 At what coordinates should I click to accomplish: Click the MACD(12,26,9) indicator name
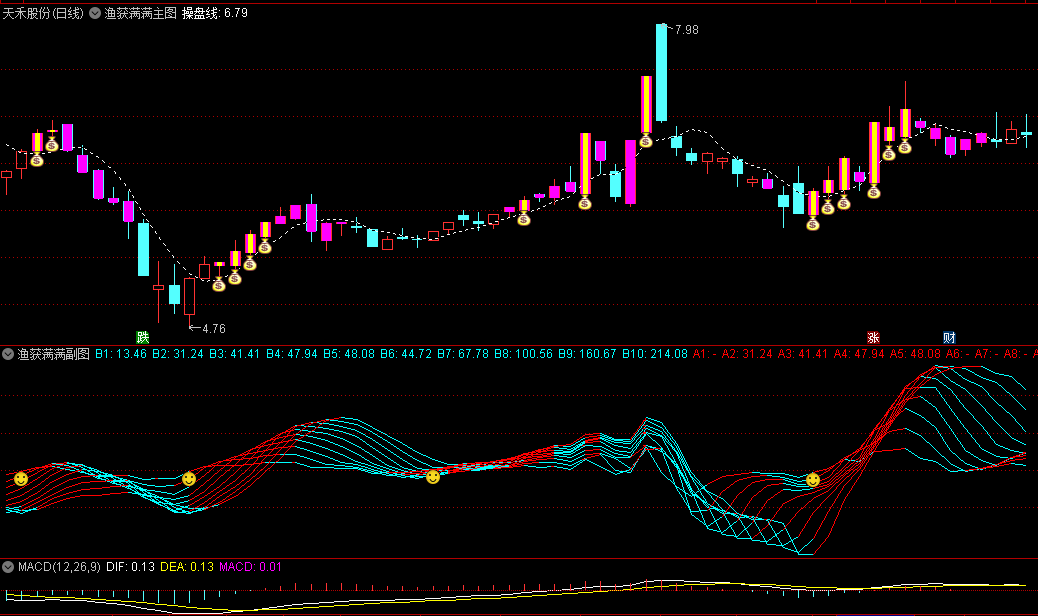[60, 567]
